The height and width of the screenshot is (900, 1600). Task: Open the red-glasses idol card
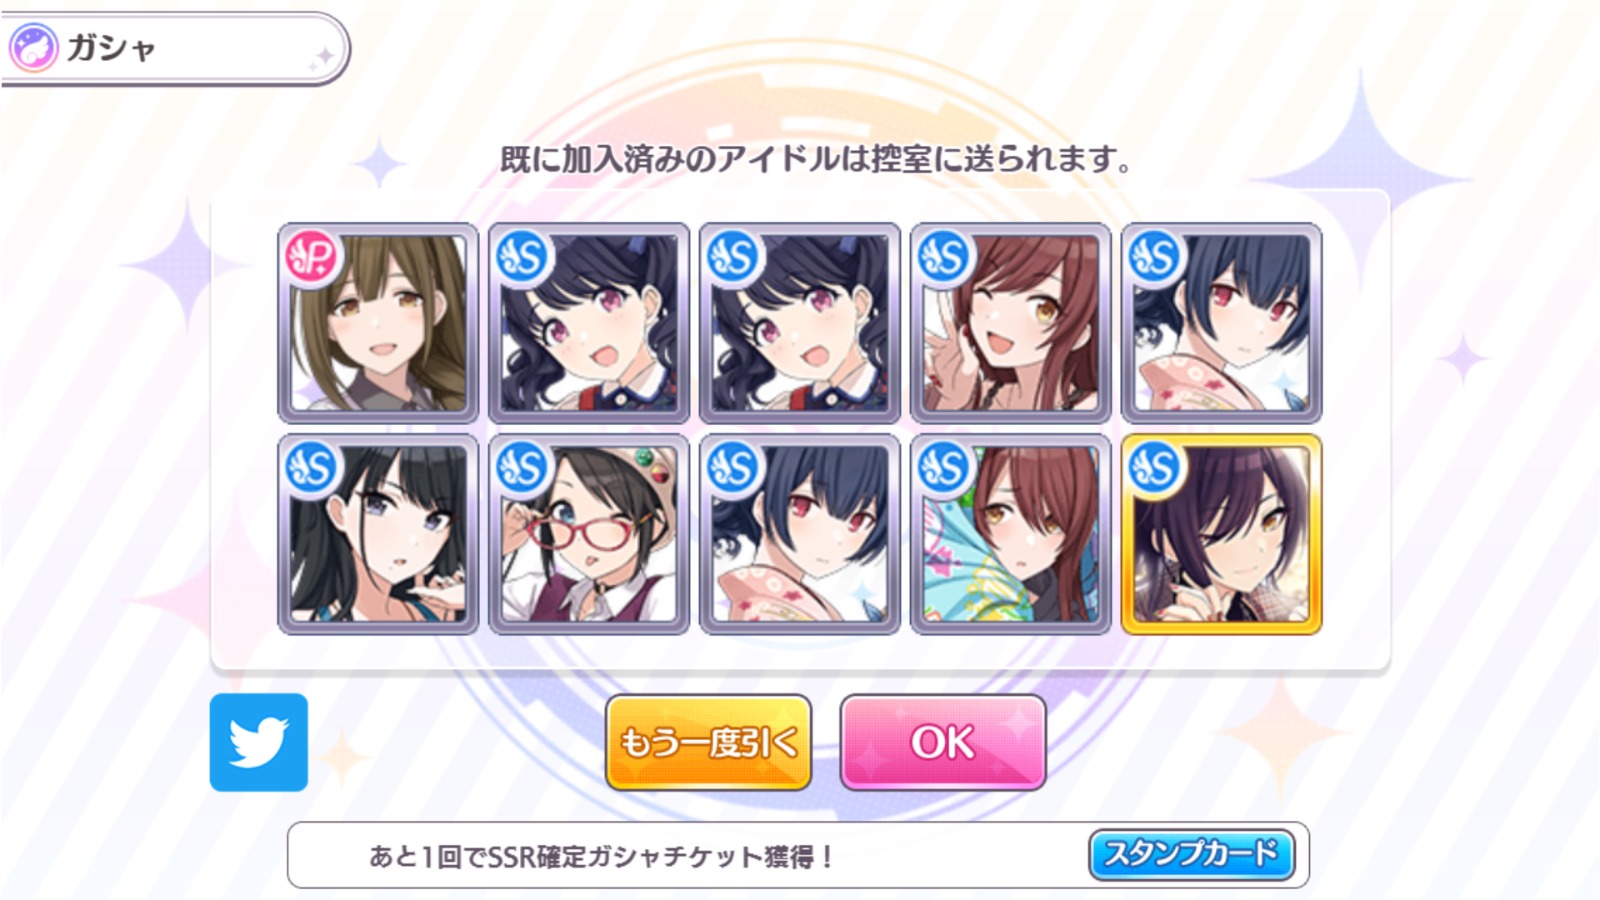tap(589, 534)
